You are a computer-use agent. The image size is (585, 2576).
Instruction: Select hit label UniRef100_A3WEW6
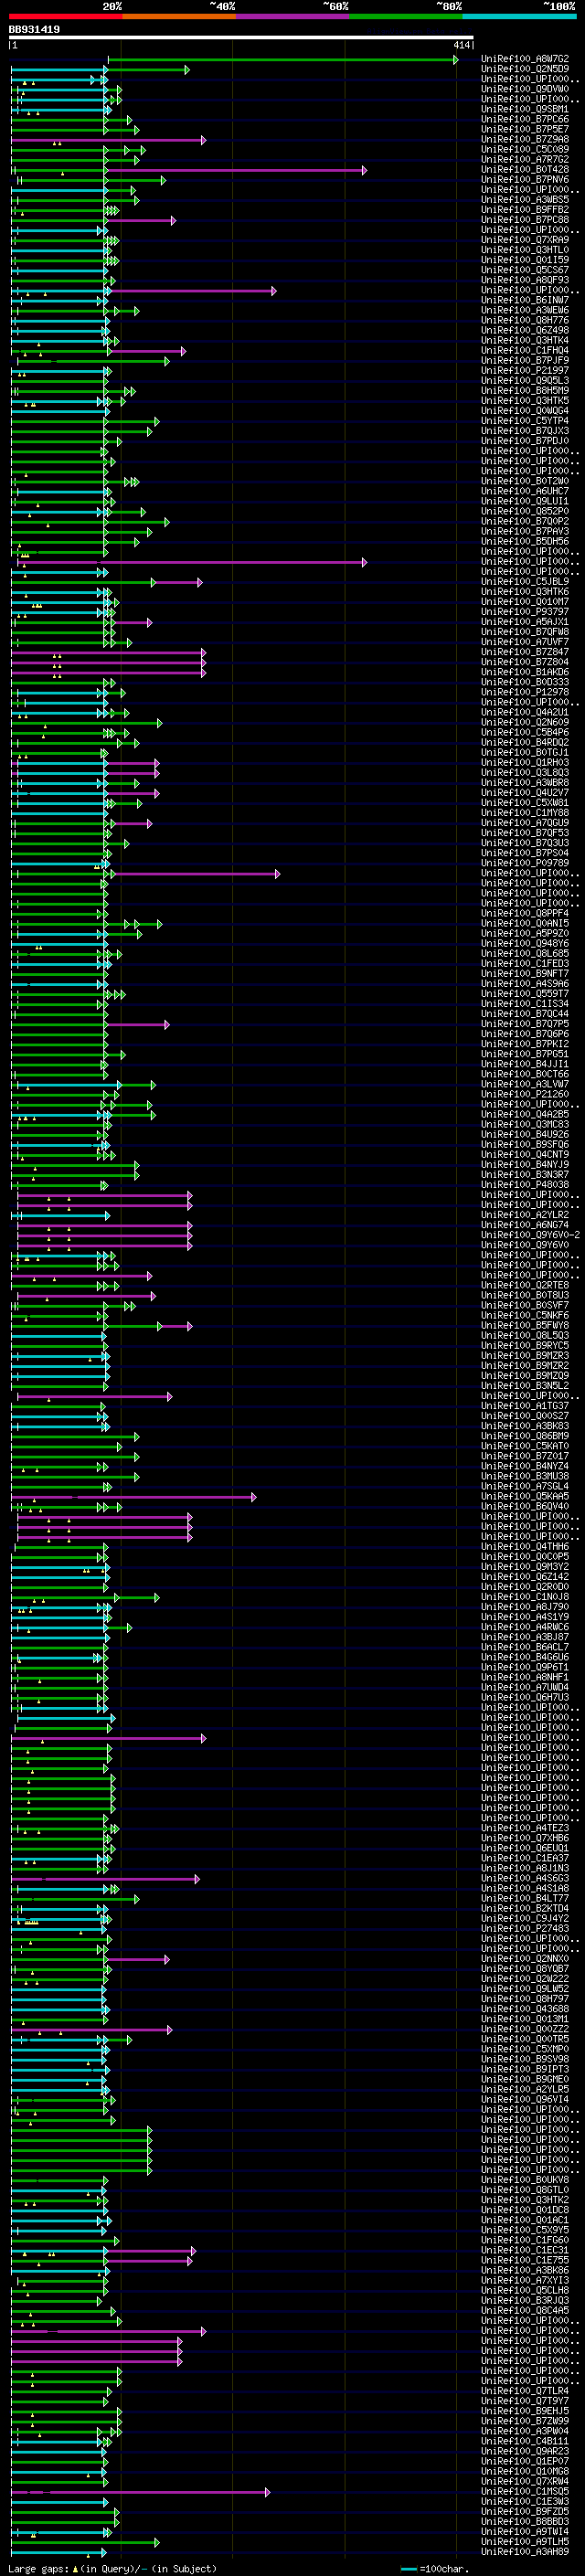point(525,310)
